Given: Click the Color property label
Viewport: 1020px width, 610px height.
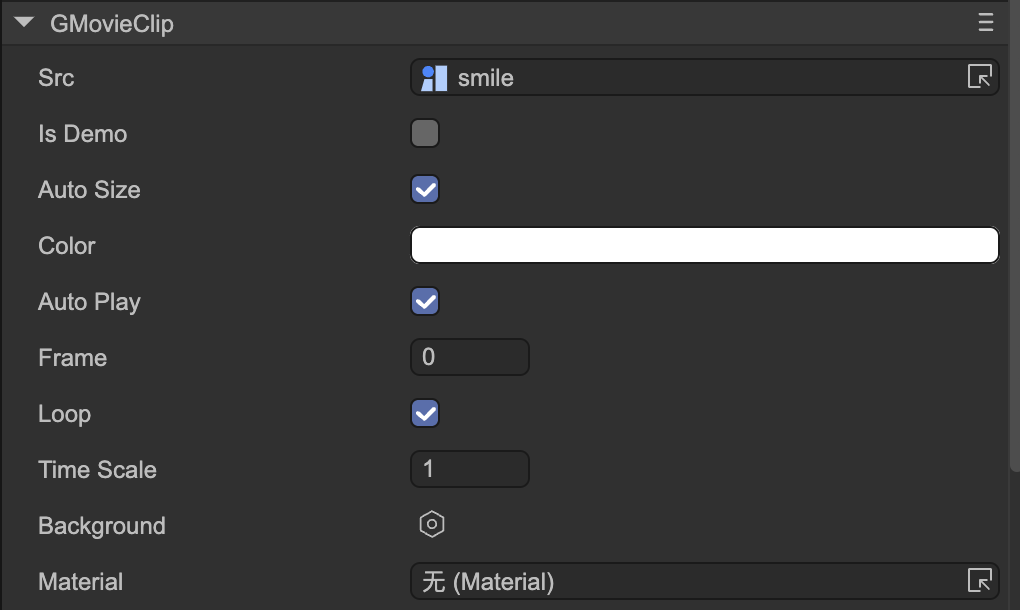Looking at the screenshot, I should click(x=67, y=246).
